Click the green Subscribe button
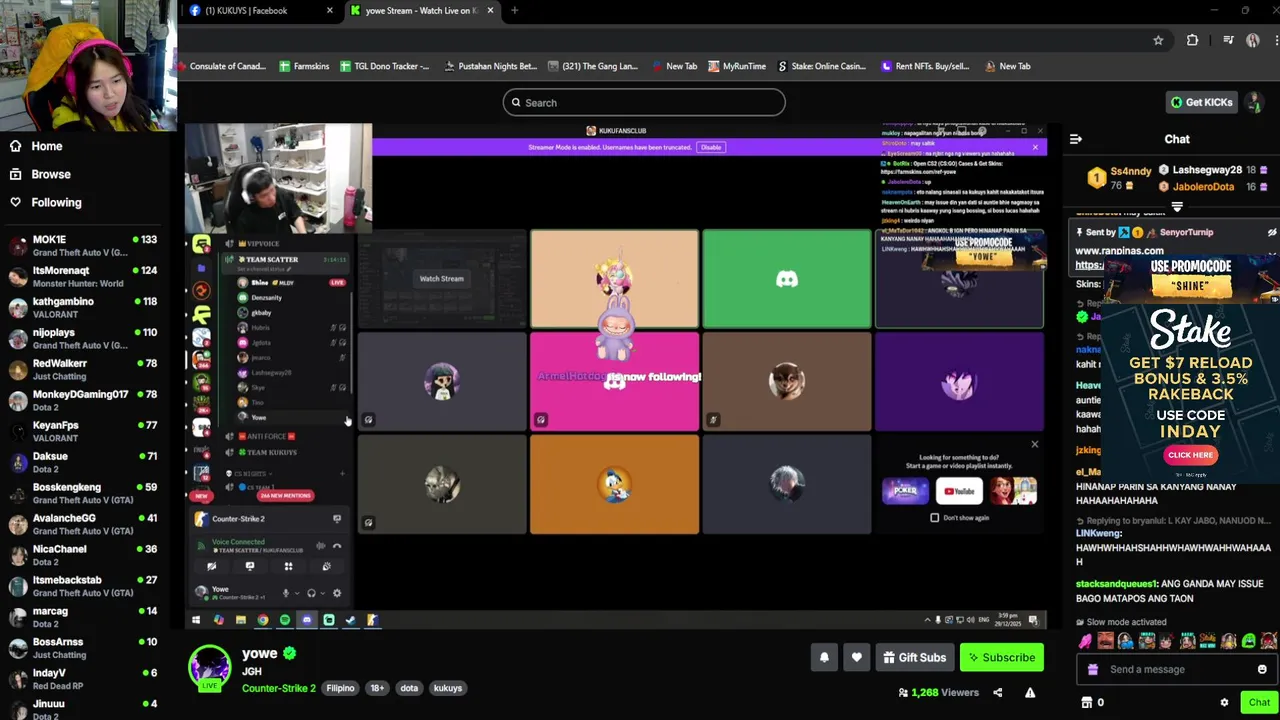 (1001, 657)
